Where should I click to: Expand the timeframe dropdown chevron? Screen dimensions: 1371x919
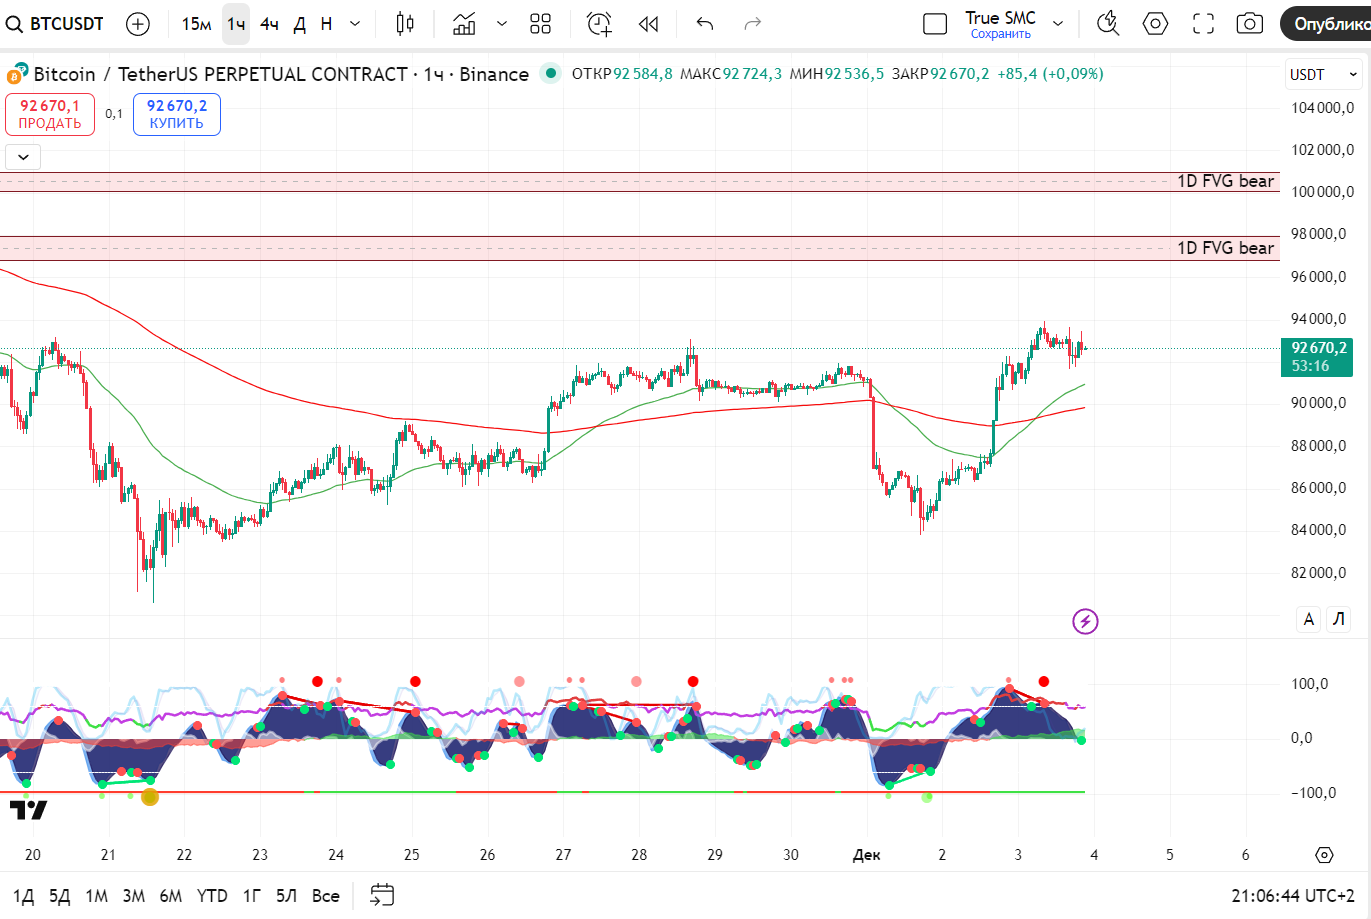(353, 23)
